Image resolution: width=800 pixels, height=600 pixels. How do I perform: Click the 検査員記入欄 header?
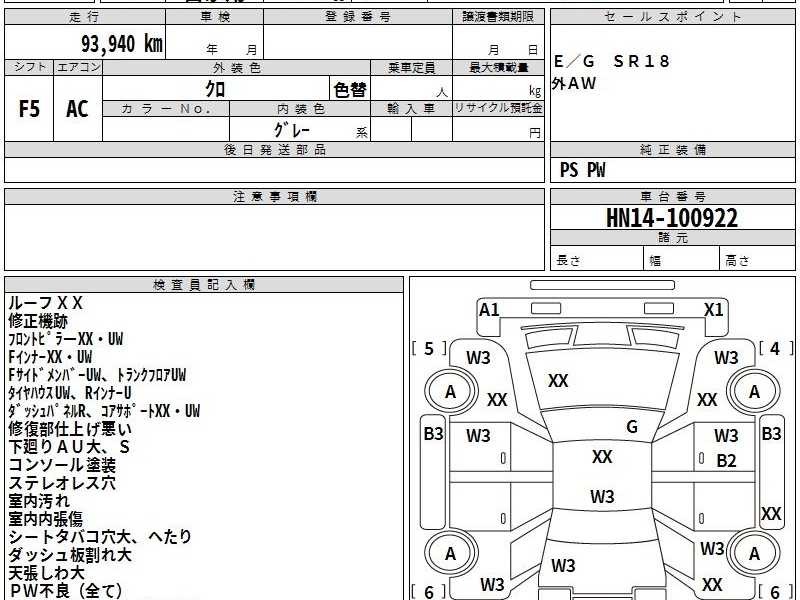[204, 285]
